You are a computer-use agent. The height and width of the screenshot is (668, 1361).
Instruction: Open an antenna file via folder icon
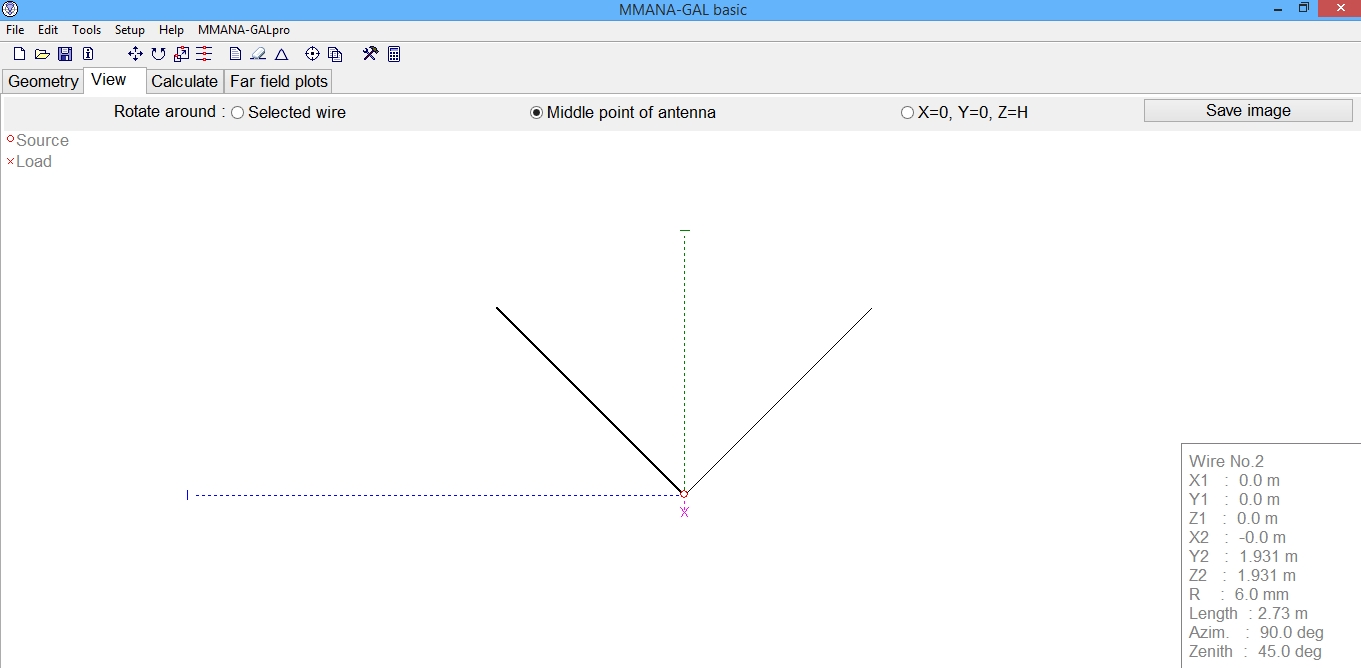pyautogui.click(x=42, y=54)
